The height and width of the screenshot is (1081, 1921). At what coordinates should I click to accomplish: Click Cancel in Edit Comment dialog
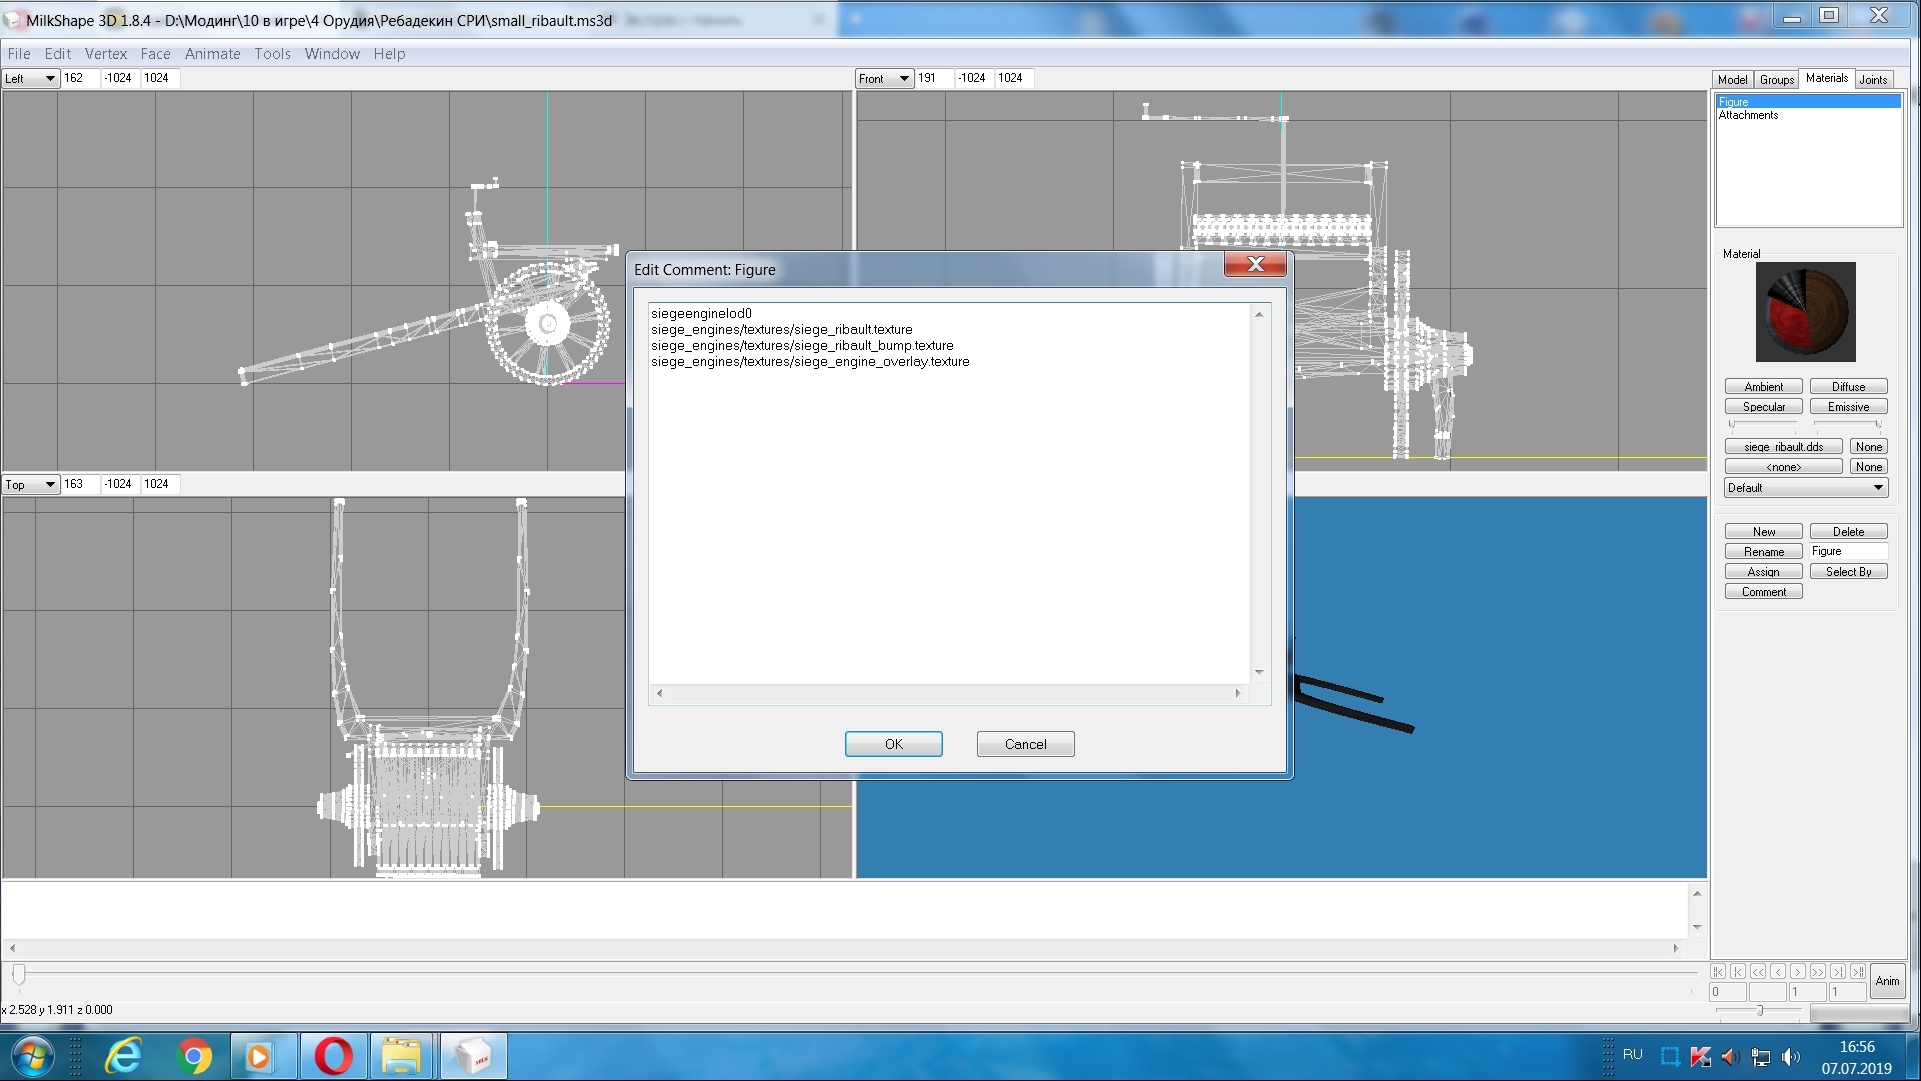[x=1025, y=744]
